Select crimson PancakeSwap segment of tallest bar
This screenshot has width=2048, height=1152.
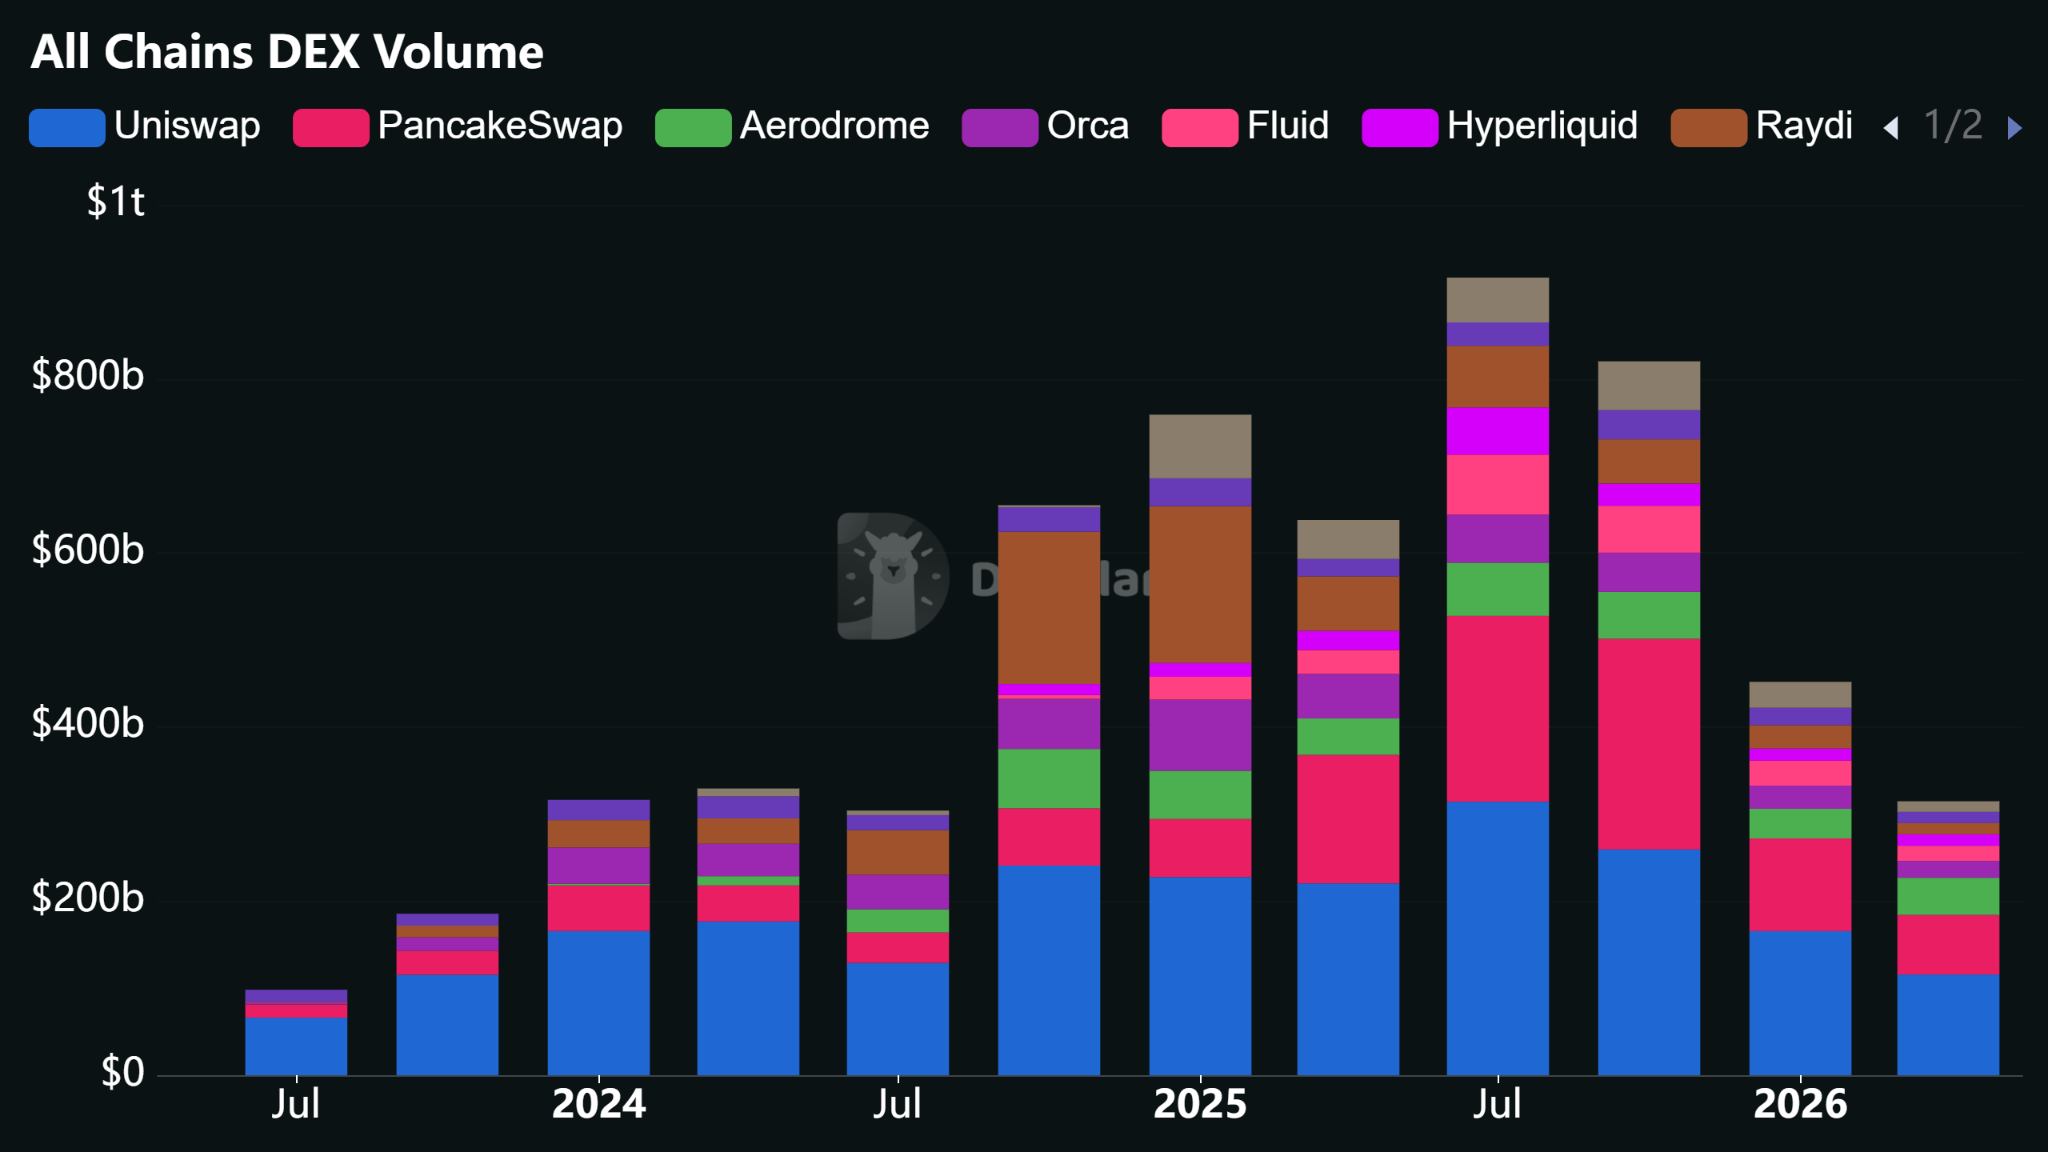coord(1497,708)
